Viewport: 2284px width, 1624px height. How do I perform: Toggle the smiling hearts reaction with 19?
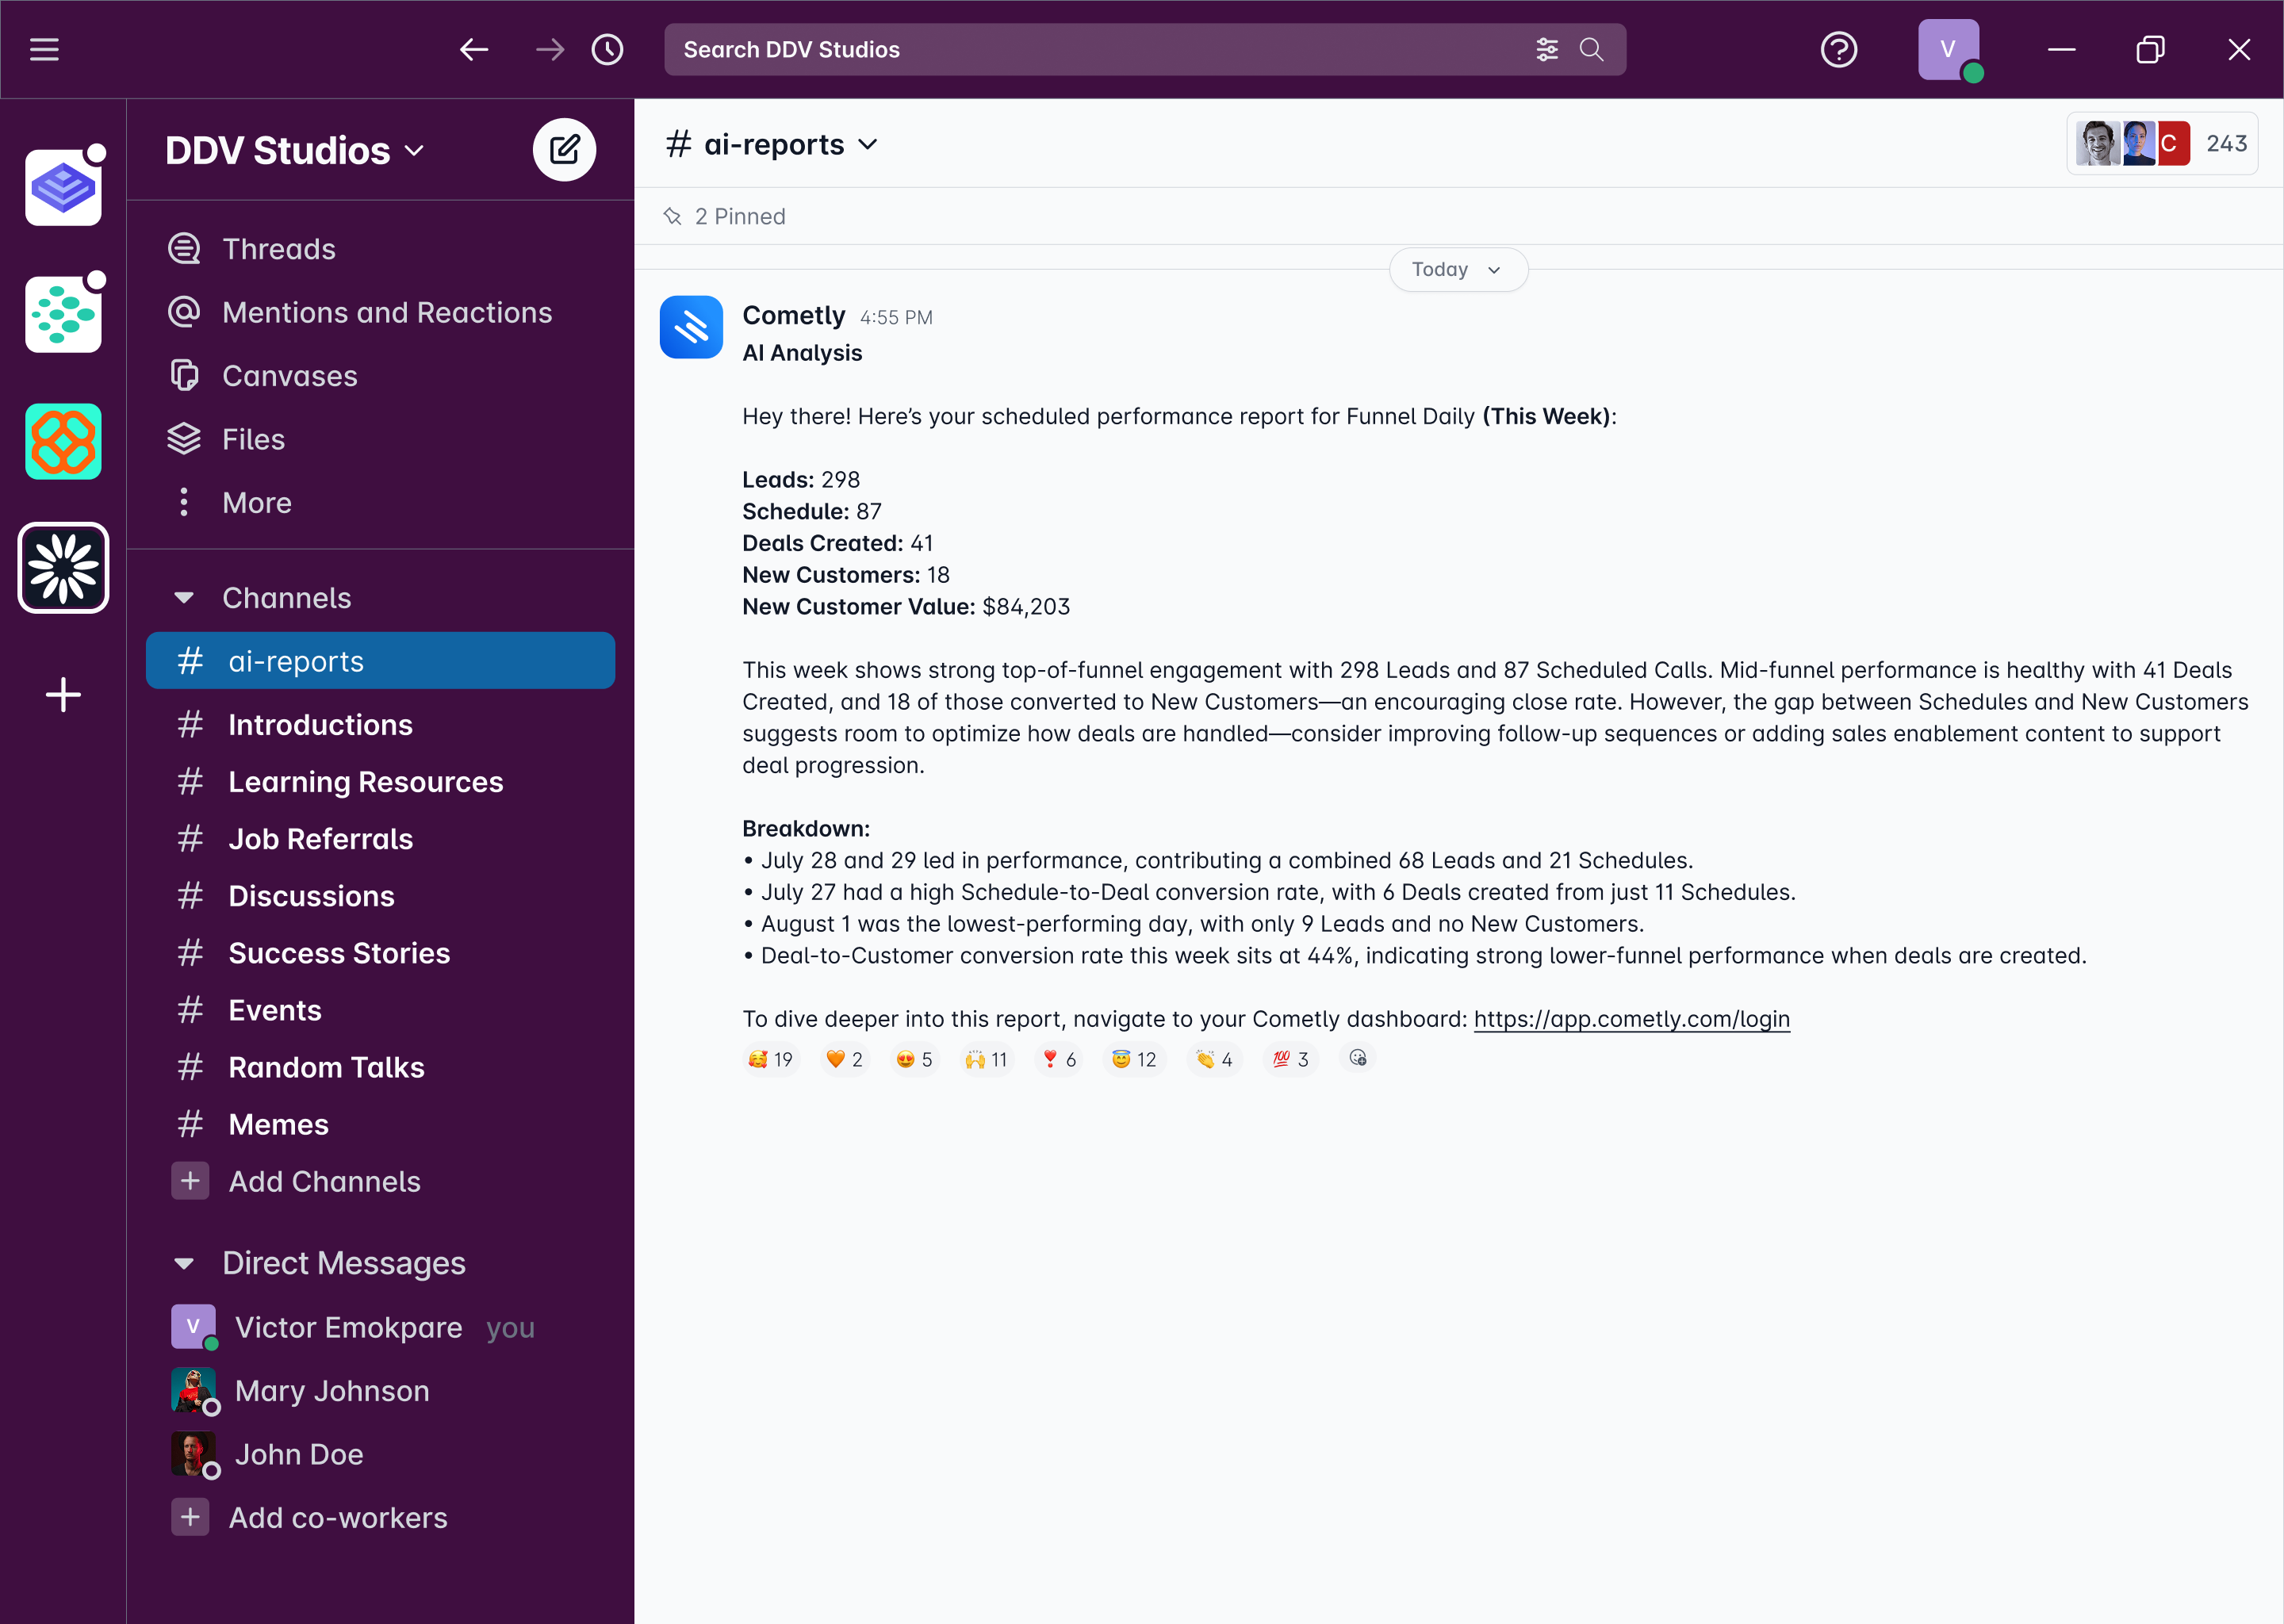coord(771,1059)
